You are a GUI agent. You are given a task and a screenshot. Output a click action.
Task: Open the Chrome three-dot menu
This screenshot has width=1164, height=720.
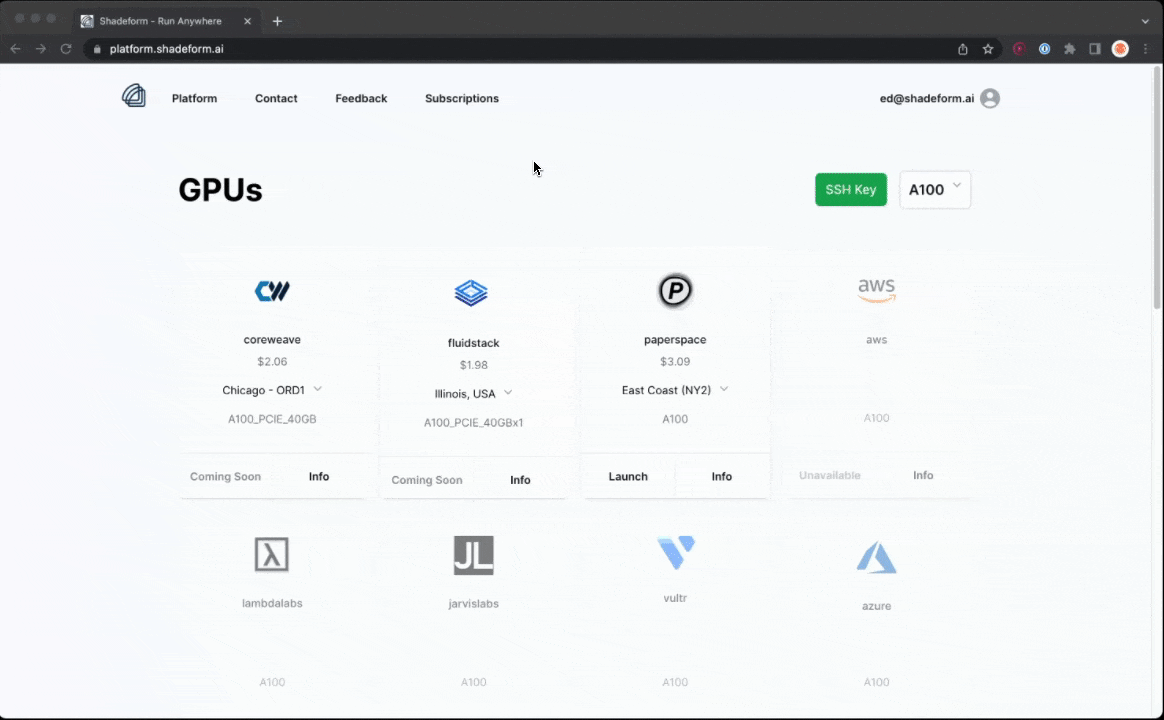pyautogui.click(x=1145, y=49)
